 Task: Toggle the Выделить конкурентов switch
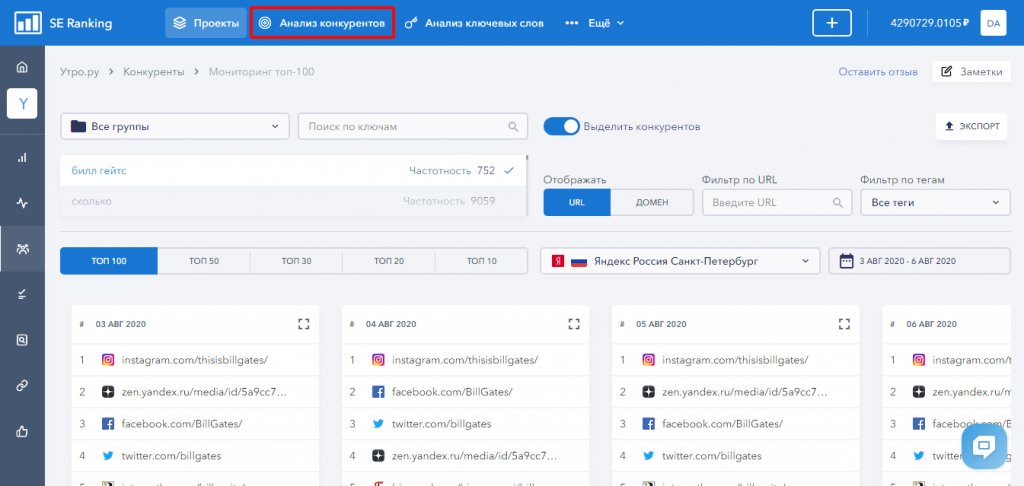[x=562, y=127]
